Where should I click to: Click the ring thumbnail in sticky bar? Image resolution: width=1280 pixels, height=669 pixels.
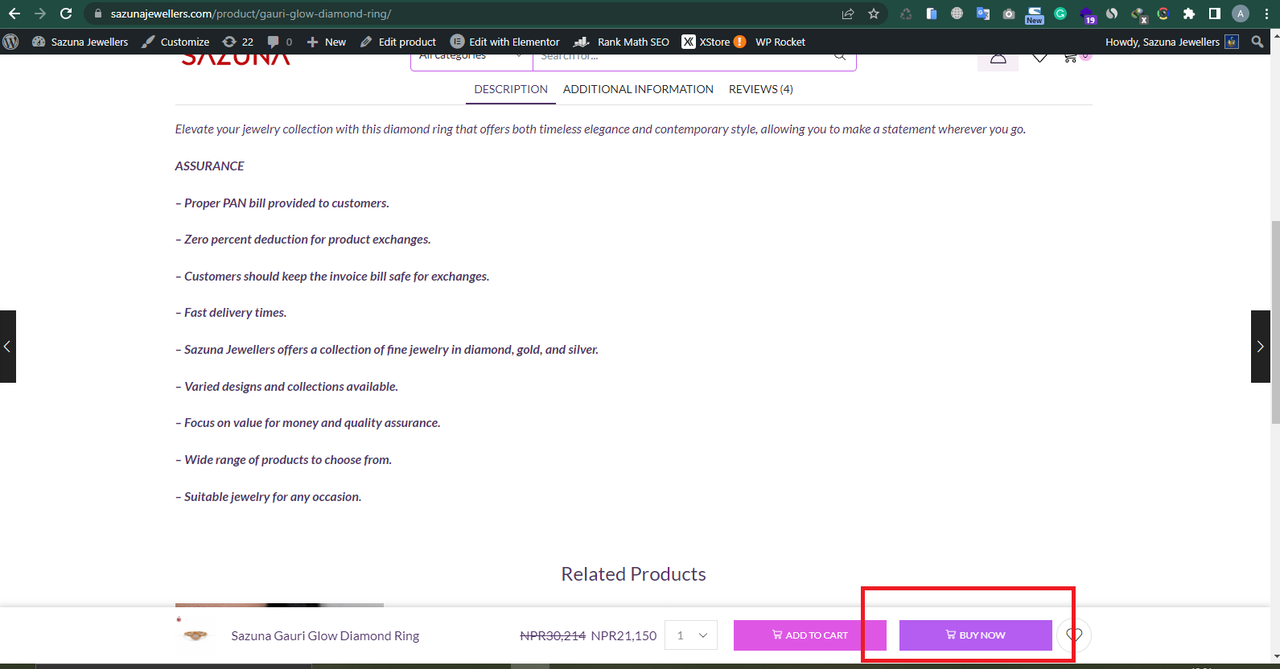tap(196, 635)
